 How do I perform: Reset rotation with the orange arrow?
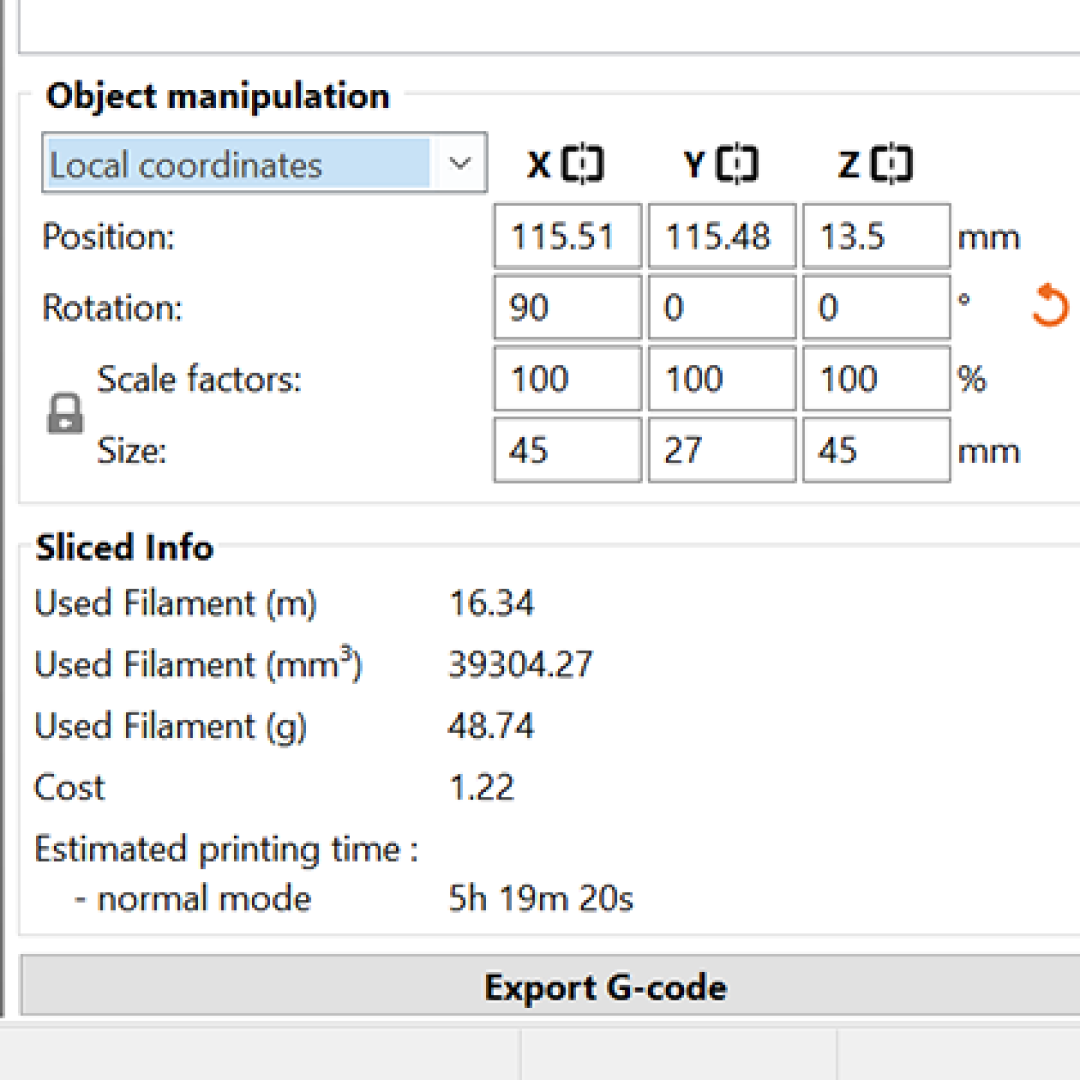click(x=1050, y=304)
